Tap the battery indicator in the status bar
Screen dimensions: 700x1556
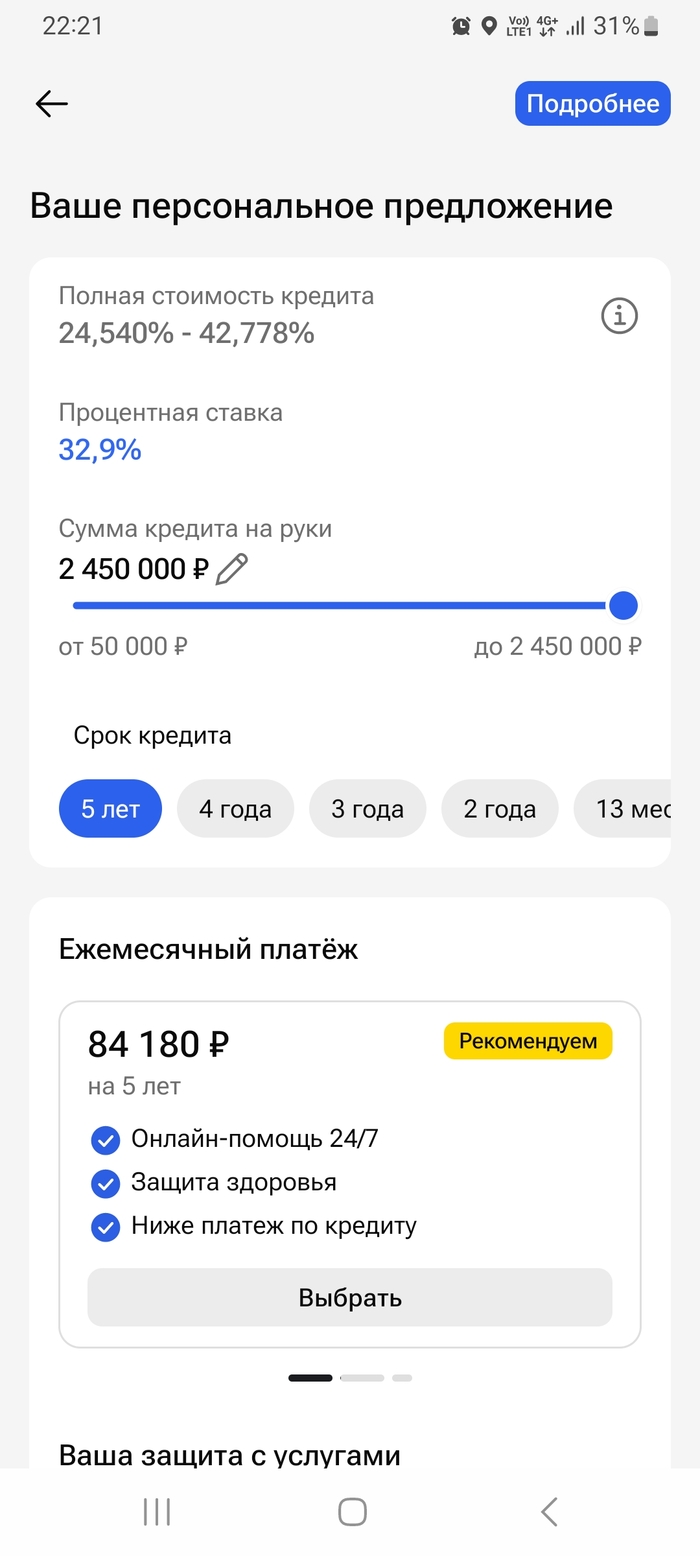click(x=650, y=26)
